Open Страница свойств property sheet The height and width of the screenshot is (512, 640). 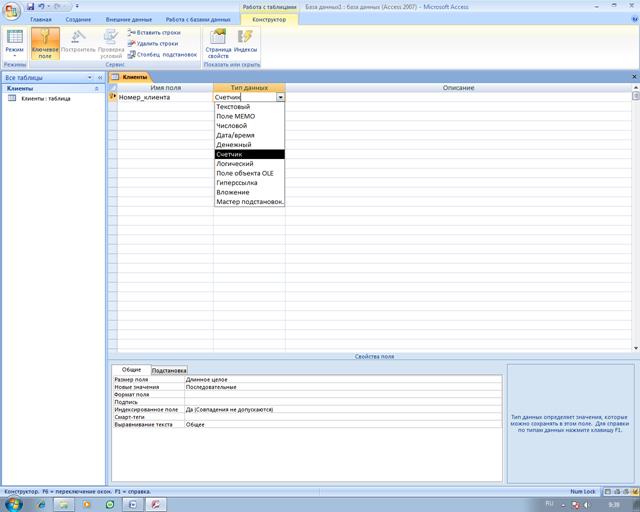217,45
